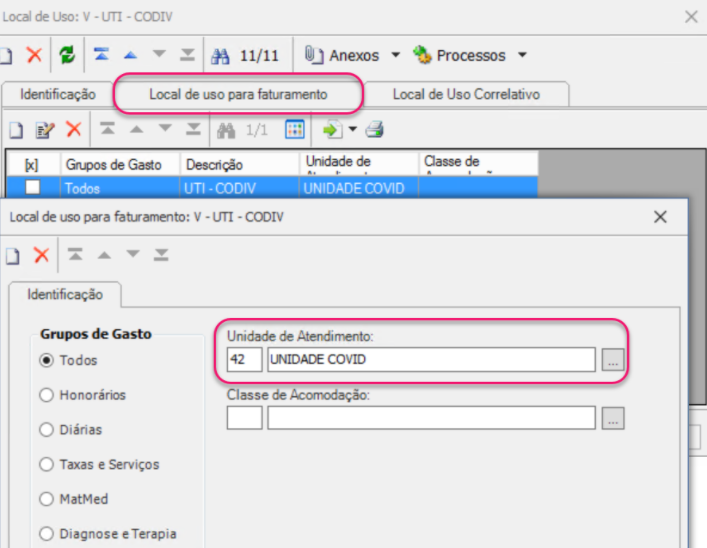
Task: Go to previous record, blue up arrow
Action: pos(130,55)
